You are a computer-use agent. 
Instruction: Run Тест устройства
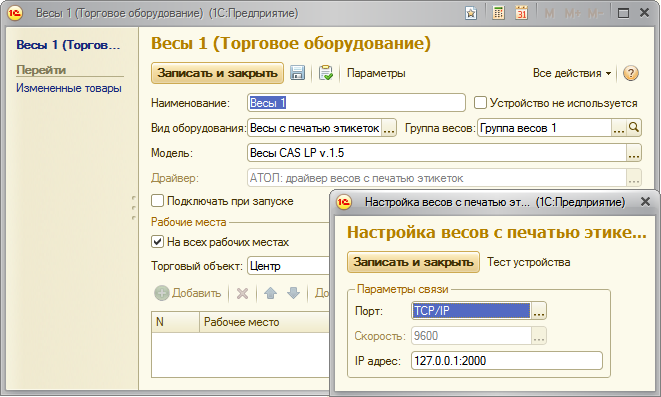(529, 262)
